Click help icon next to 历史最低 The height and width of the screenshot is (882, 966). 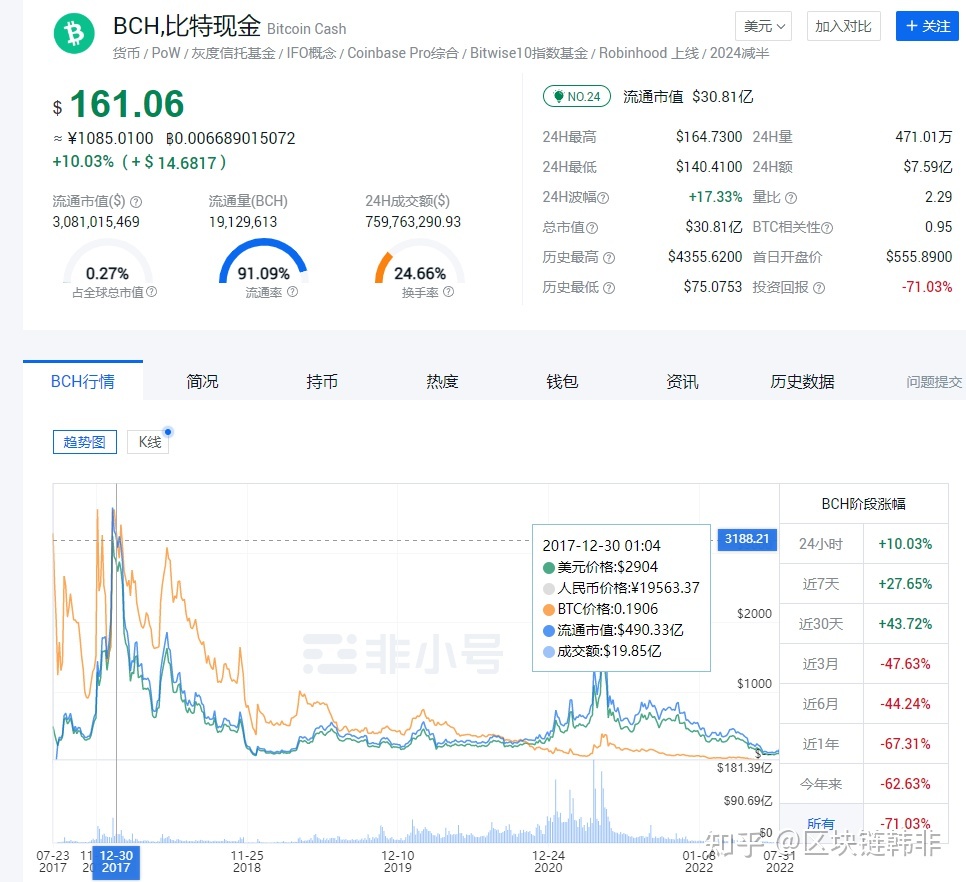coord(609,288)
